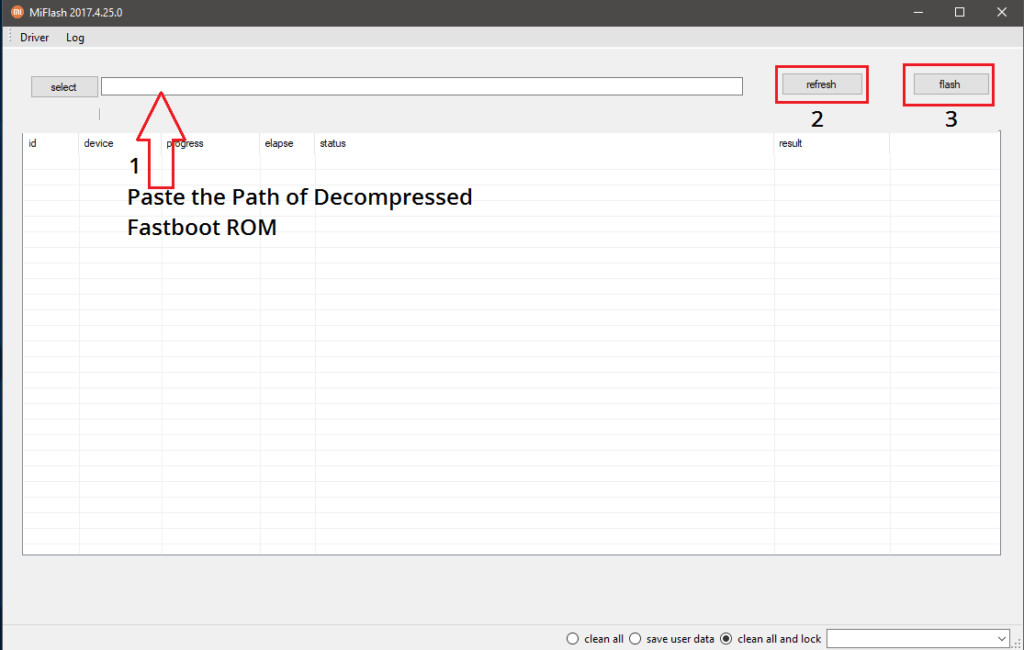
Task: Click the 'status' column header
Action: pyautogui.click(x=544, y=143)
